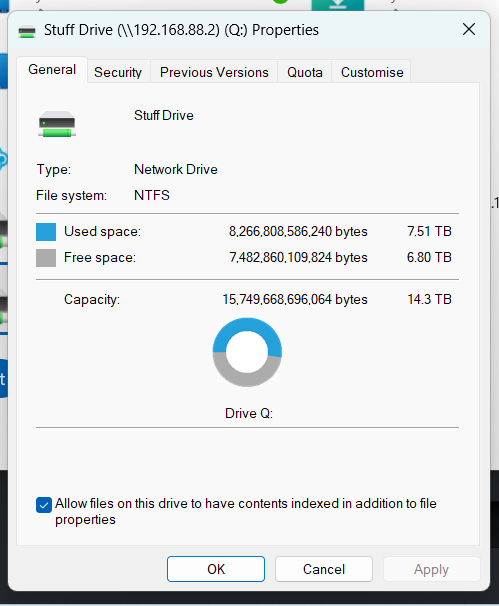Click the large Stuff Drive network icon

(x=57, y=124)
